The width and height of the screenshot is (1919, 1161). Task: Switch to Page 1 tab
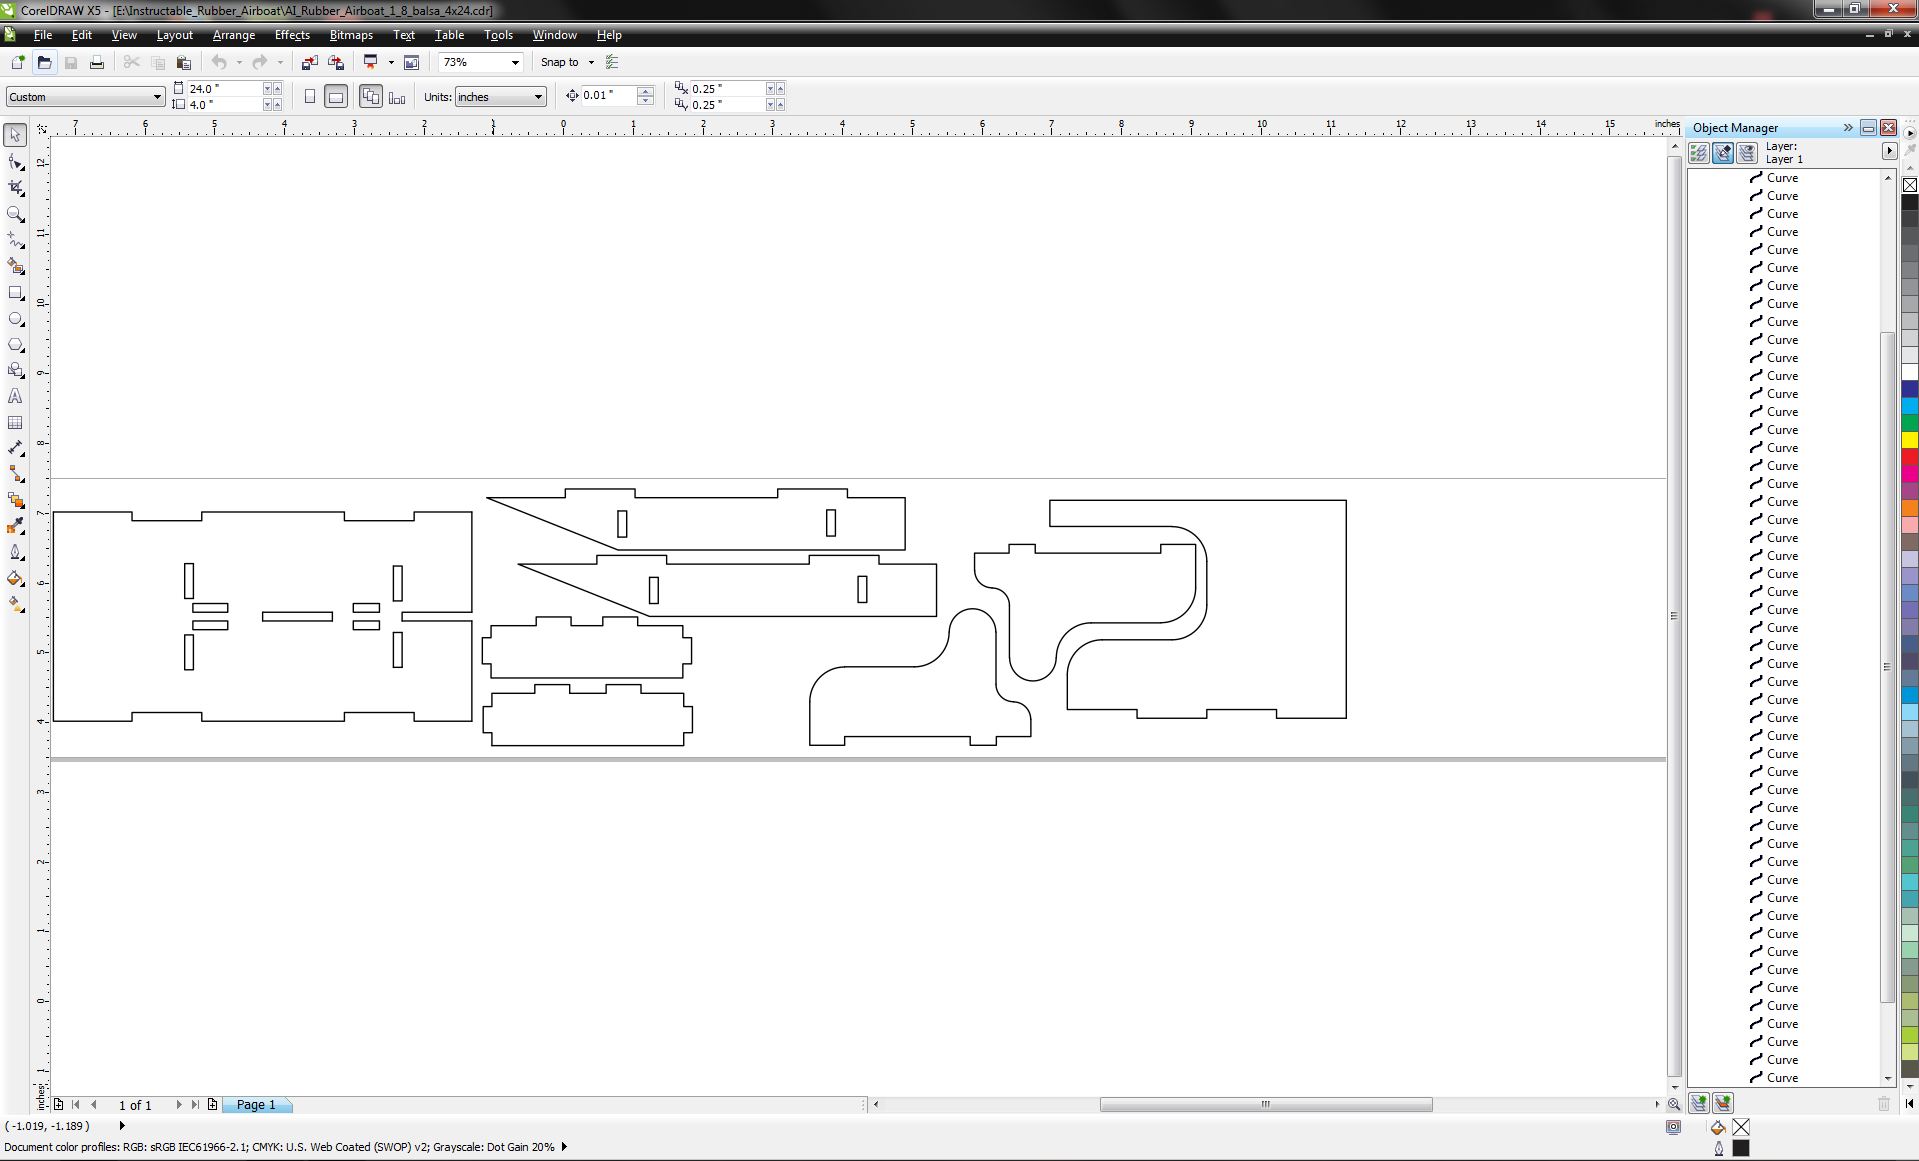[x=256, y=1105]
